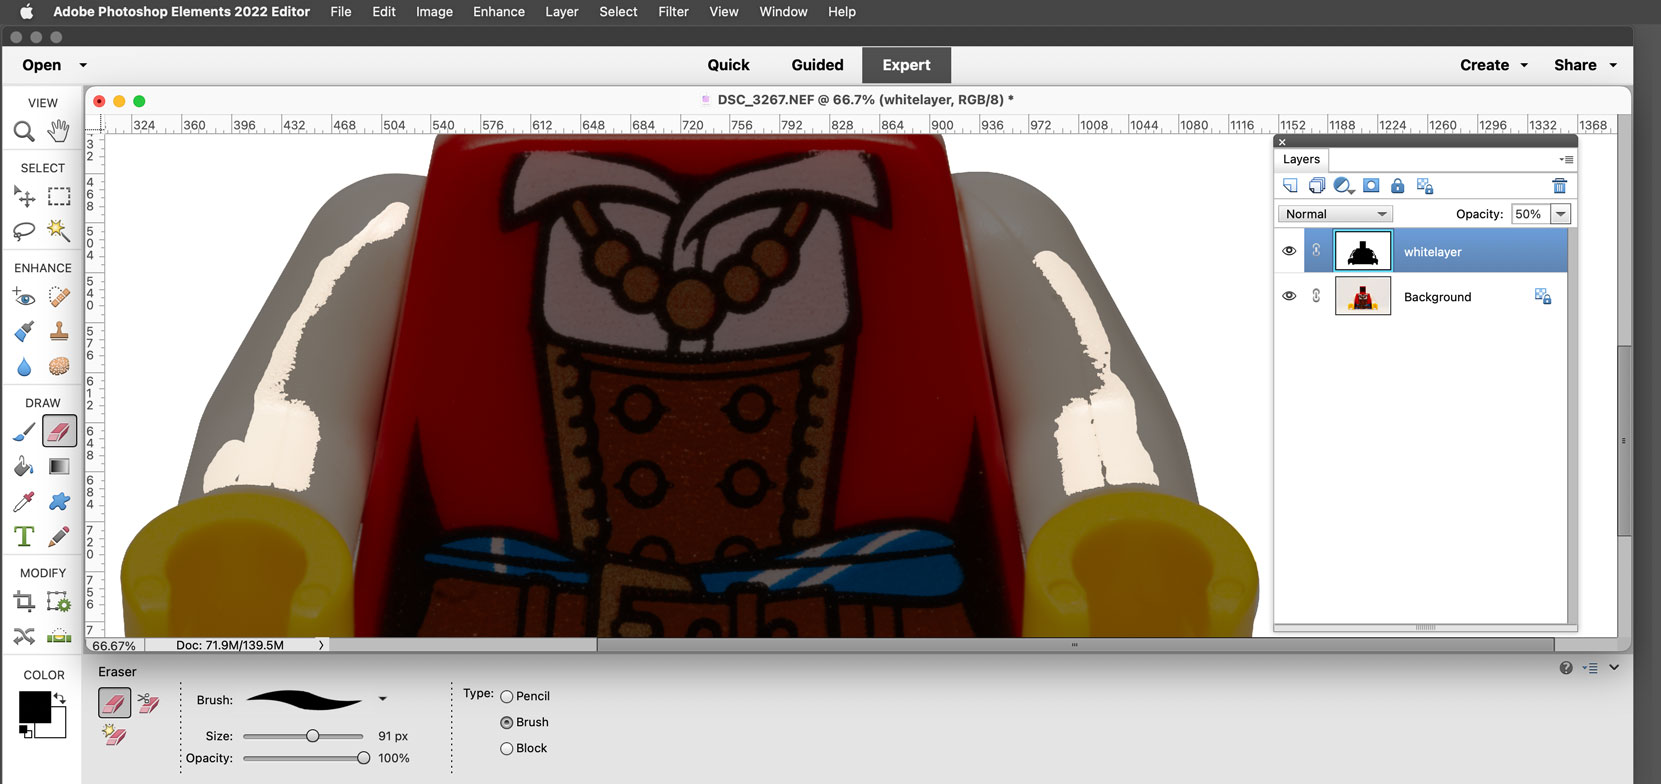1661x784 pixels.
Task: Select the Type tool
Action: click(24, 536)
